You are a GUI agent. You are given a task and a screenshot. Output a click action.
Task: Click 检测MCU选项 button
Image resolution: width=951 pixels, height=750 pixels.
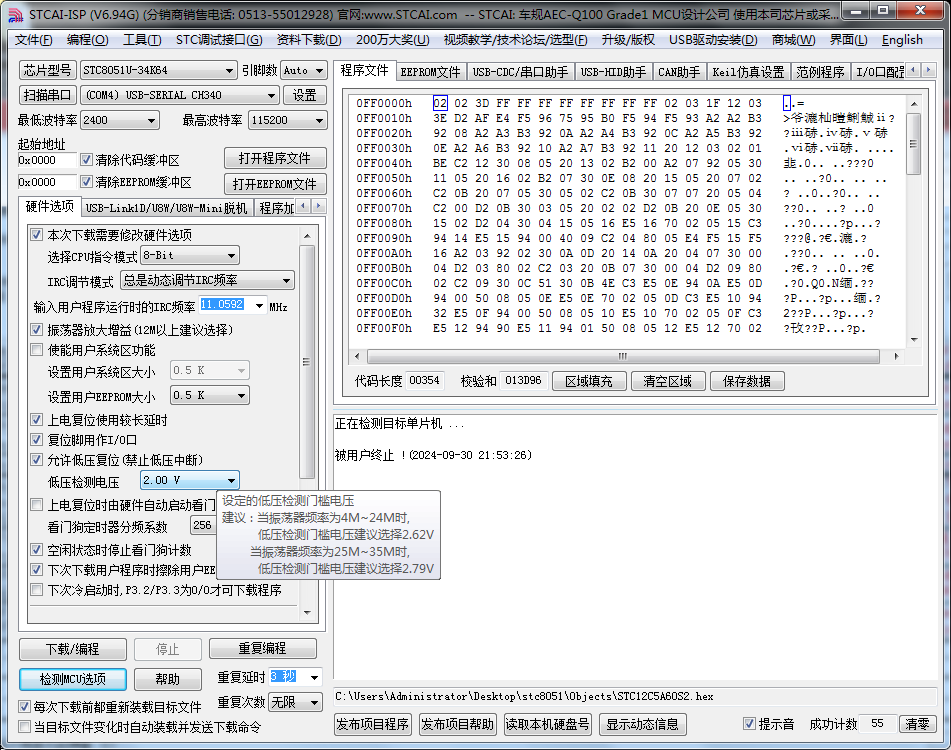(73, 679)
